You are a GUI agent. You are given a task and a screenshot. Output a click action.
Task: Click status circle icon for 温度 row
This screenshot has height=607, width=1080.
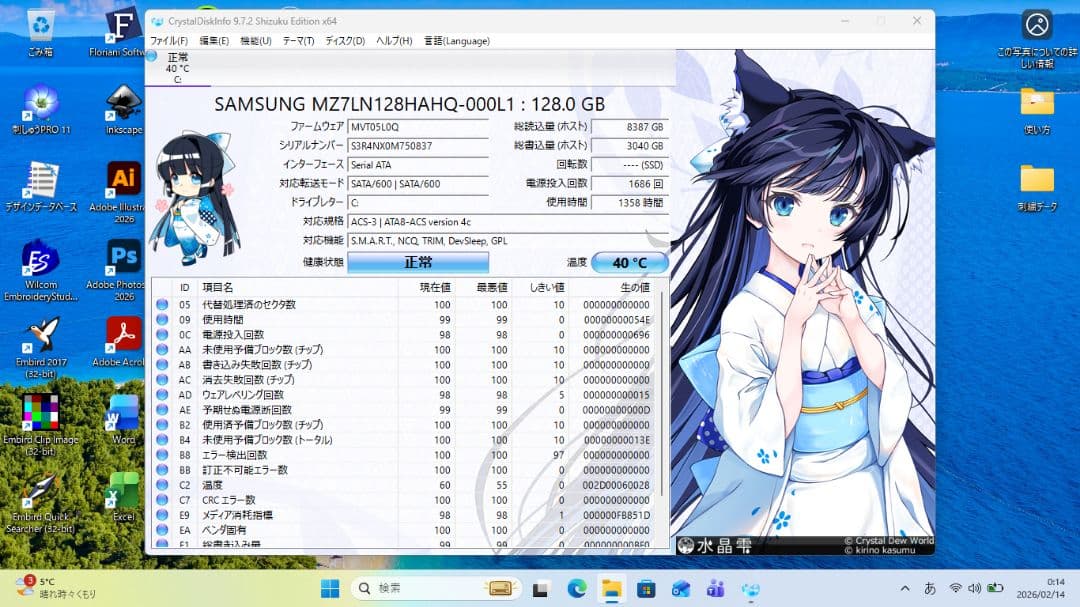coord(162,485)
